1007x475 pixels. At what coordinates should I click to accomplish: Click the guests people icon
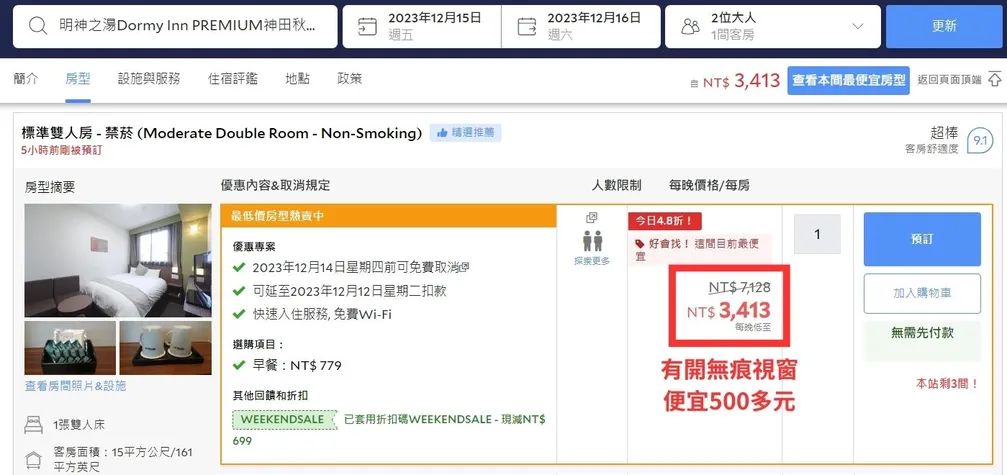pyautogui.click(x=690, y=27)
